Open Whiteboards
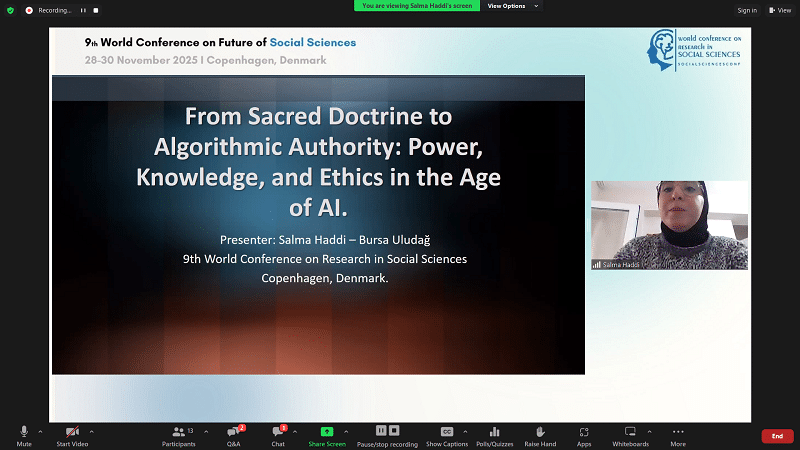800x450 pixels. coord(630,434)
